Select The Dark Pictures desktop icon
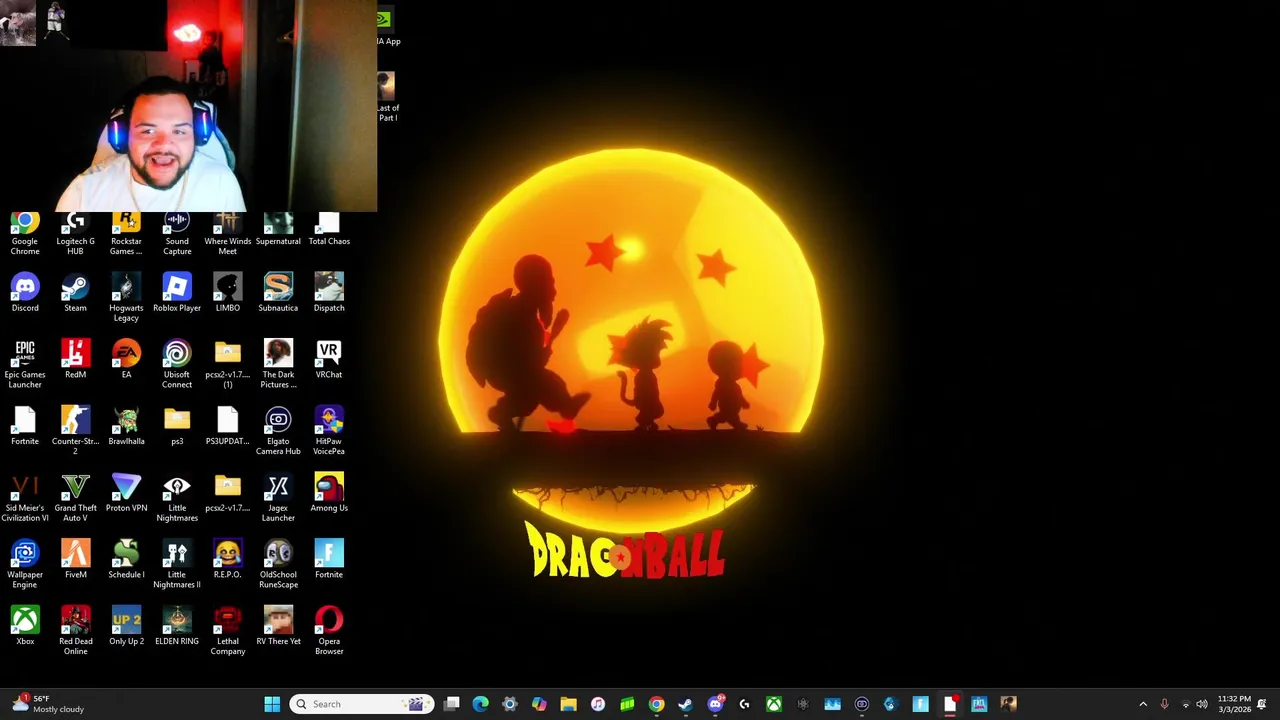 (x=278, y=364)
